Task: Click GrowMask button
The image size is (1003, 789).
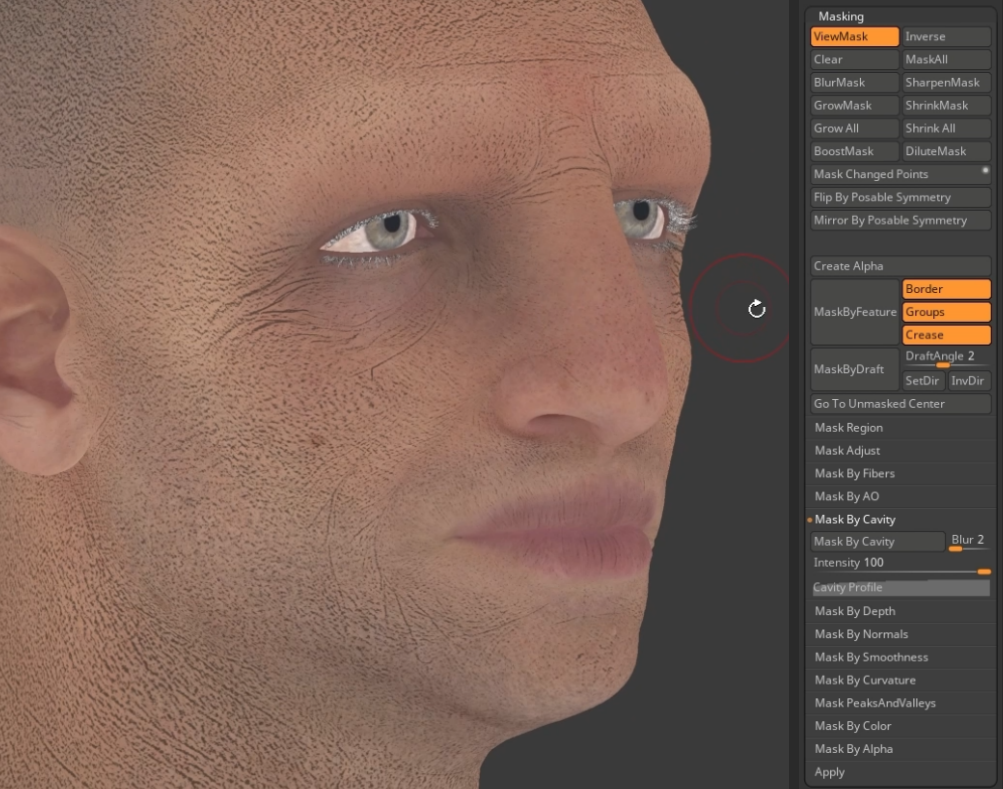Action: point(854,106)
